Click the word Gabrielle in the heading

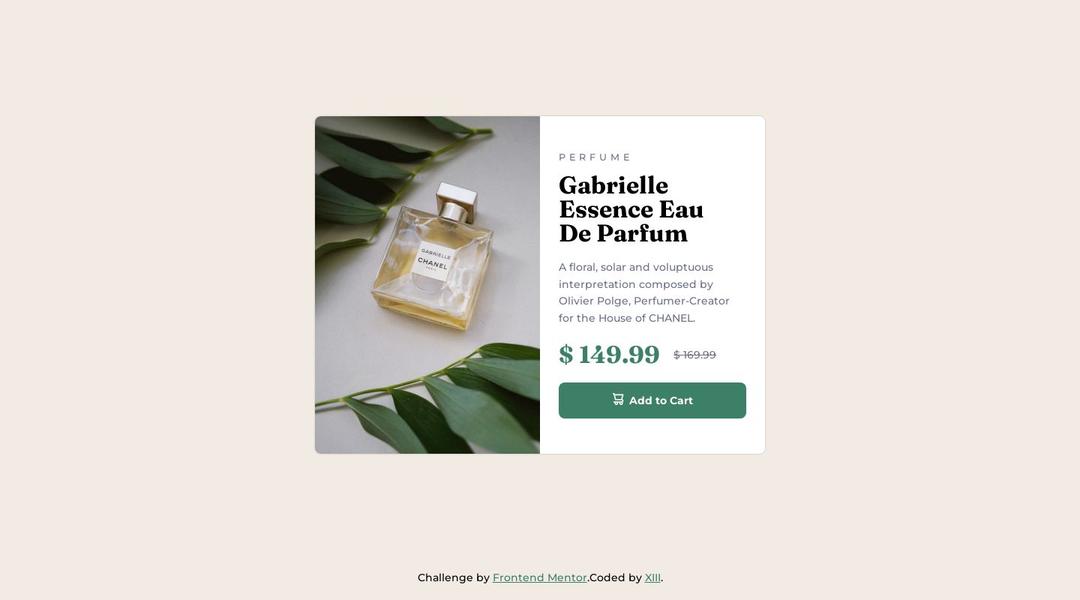click(613, 185)
